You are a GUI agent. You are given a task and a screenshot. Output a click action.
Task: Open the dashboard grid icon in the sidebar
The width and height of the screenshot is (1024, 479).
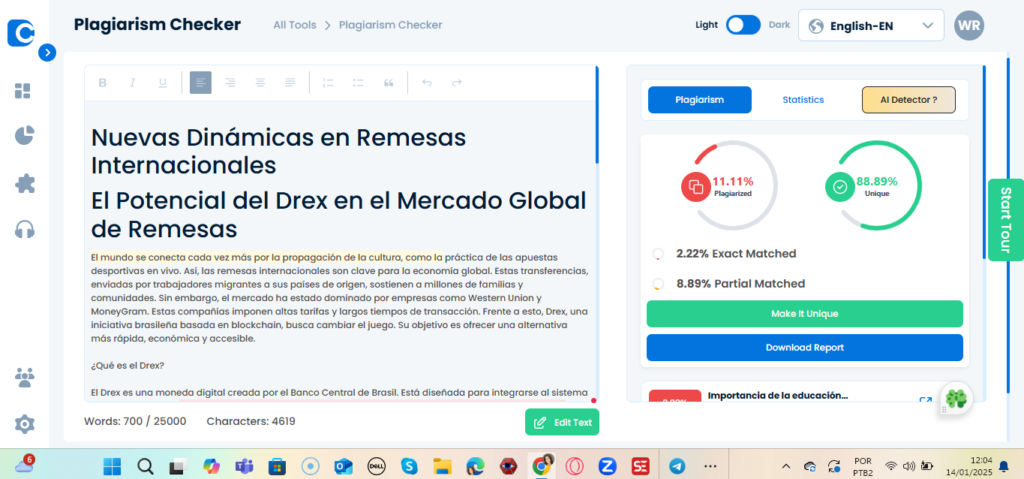coord(24,91)
